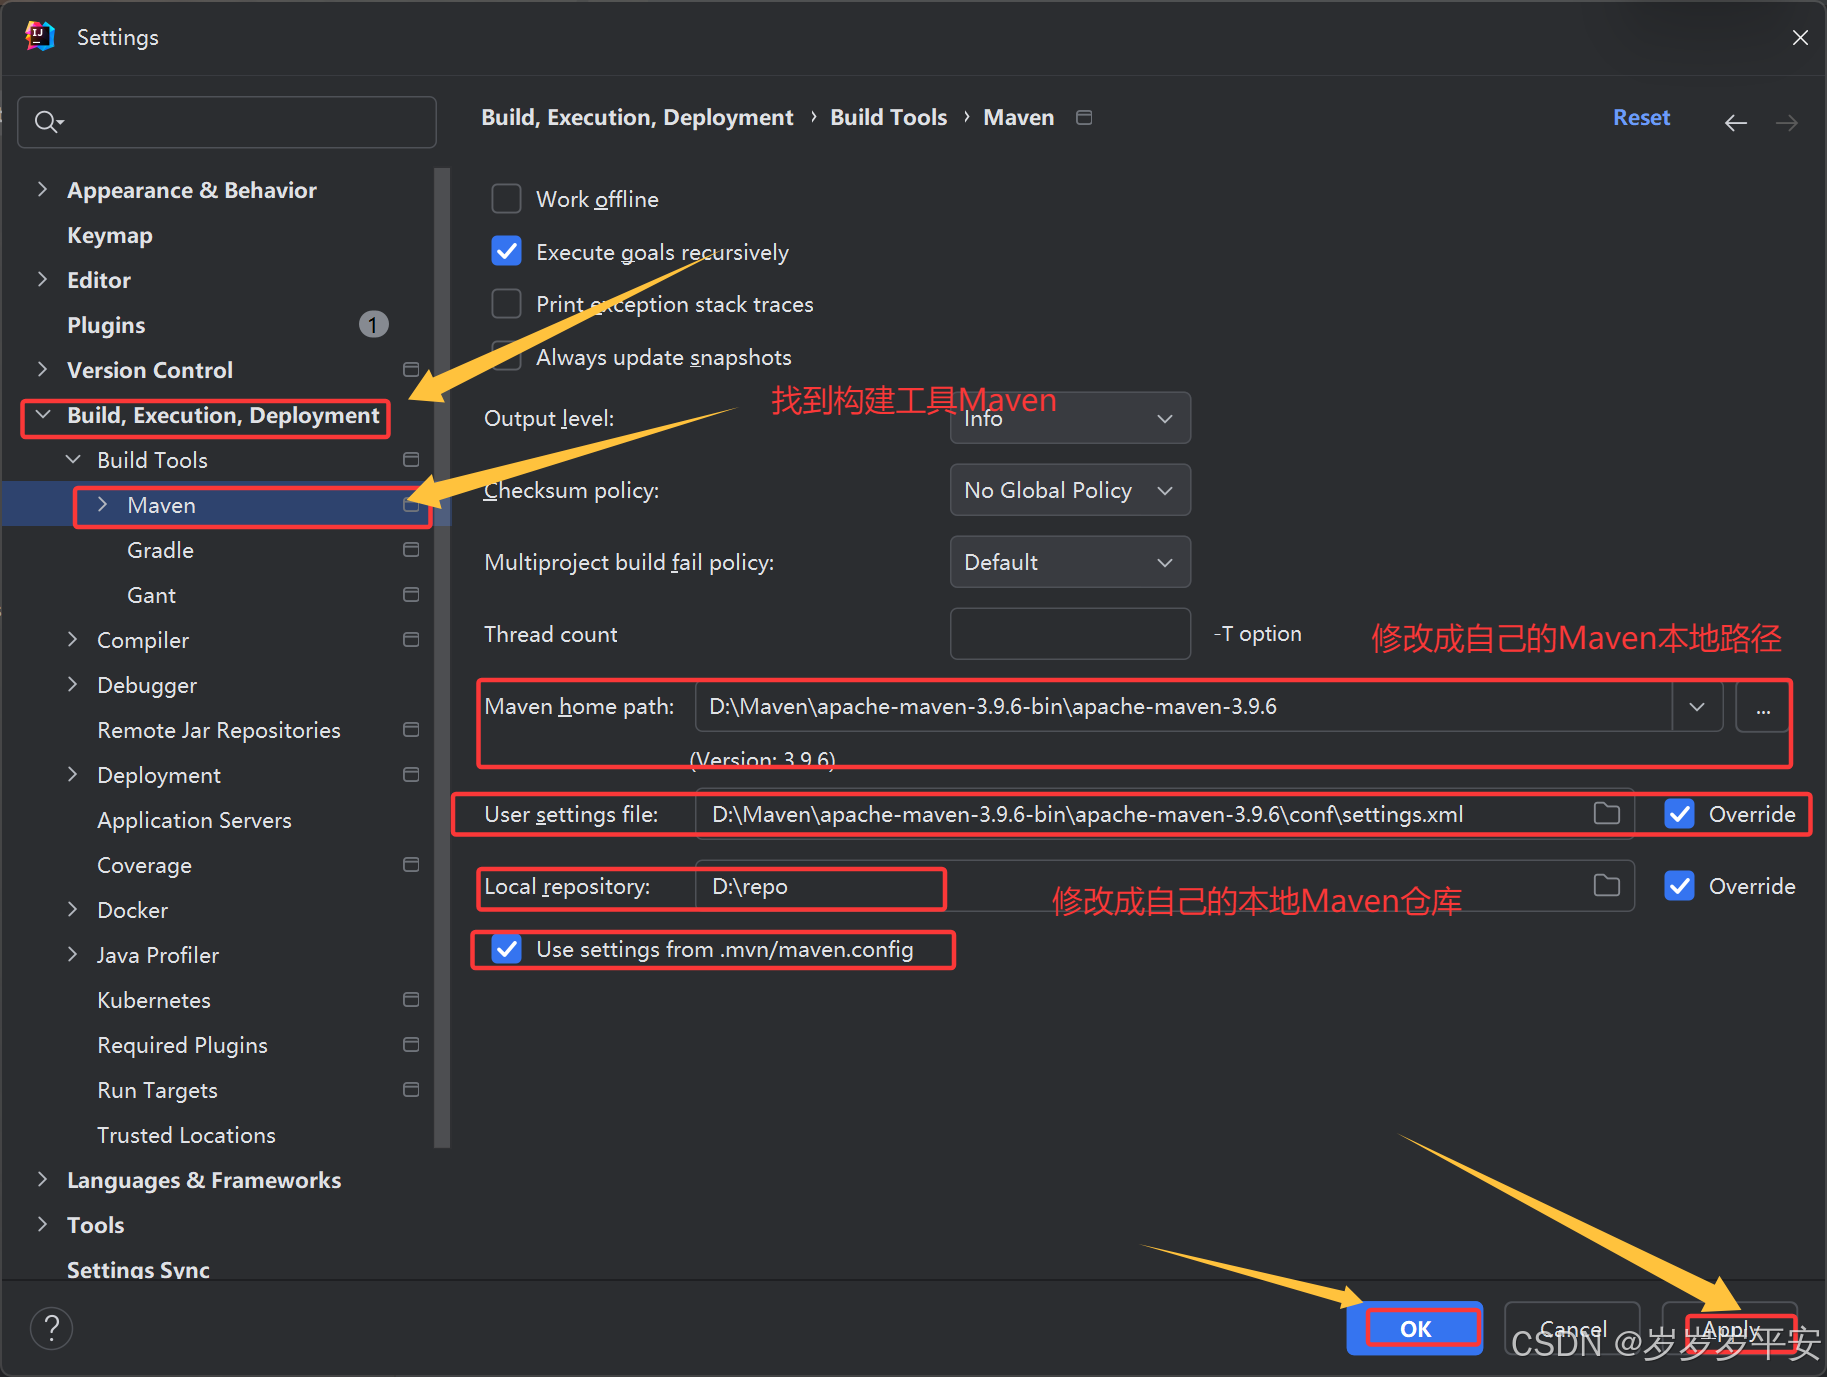This screenshot has height=1377, width=1827.
Task: Click the project-level icon beside Maven breadcrumb
Action: pos(1084,118)
